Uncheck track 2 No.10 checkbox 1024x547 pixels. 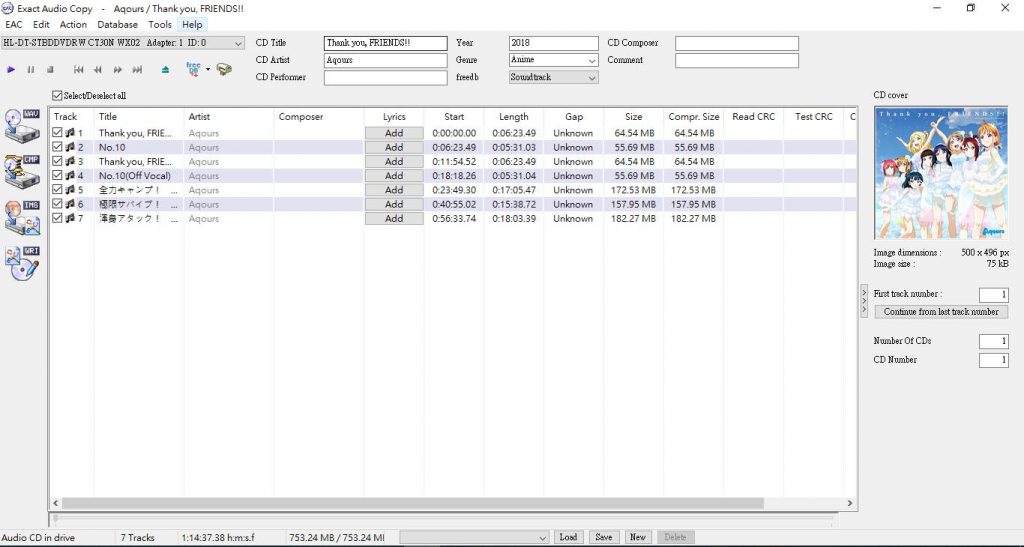pos(57,147)
